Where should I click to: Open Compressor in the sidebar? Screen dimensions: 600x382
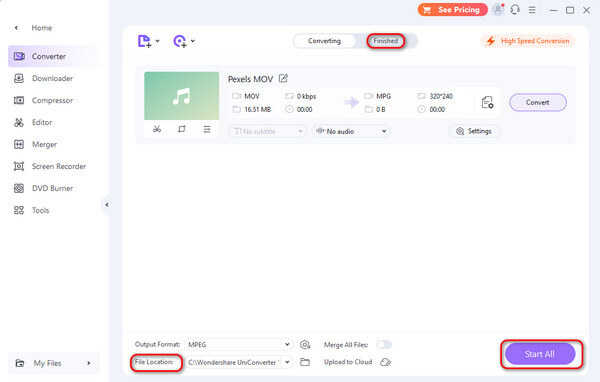point(52,100)
